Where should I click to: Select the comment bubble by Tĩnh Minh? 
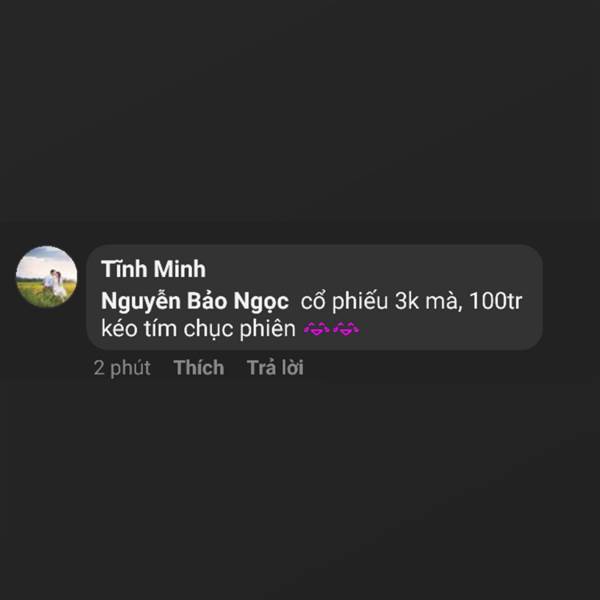[x=315, y=297]
